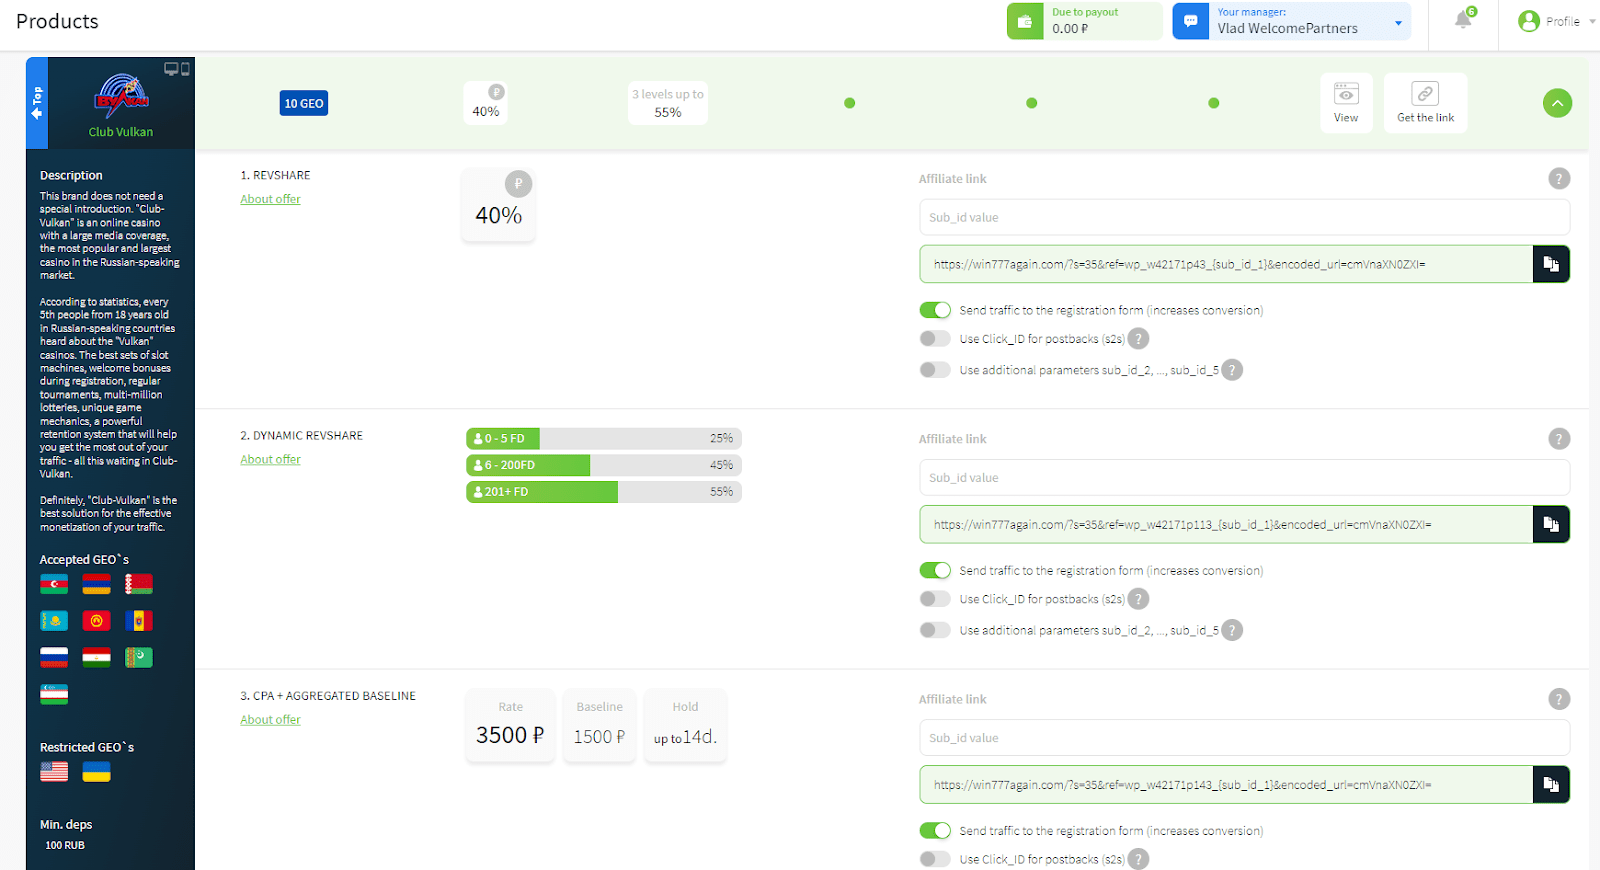Open About offer link under Dynamic Revshare
1600x870 pixels.
click(x=270, y=459)
